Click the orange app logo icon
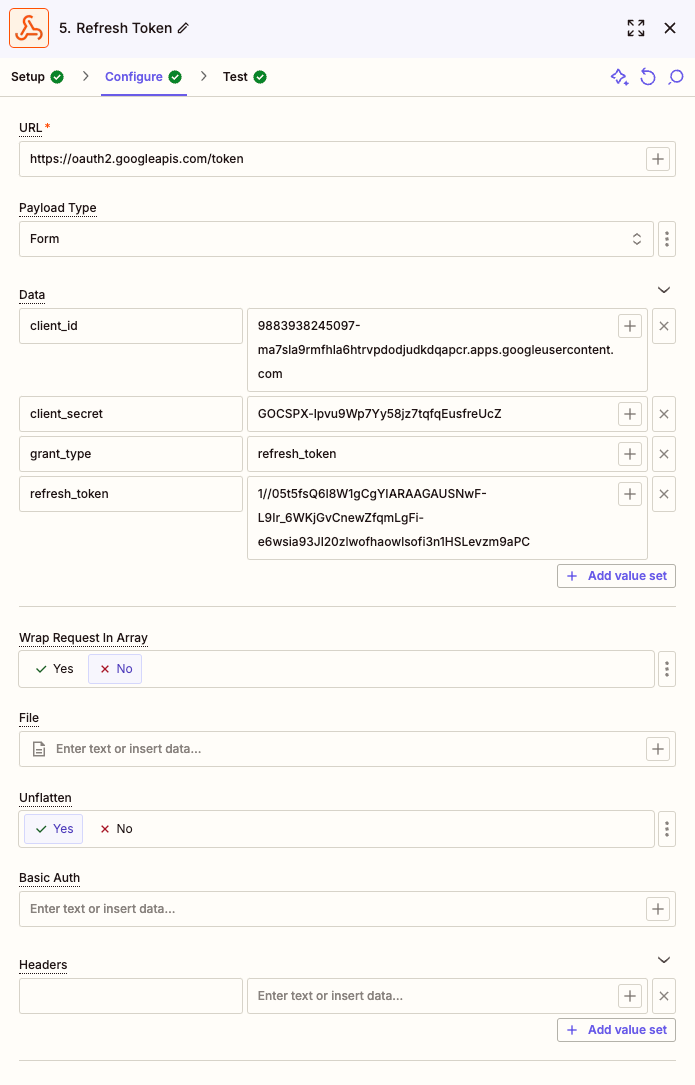The width and height of the screenshot is (695, 1085). point(29,28)
